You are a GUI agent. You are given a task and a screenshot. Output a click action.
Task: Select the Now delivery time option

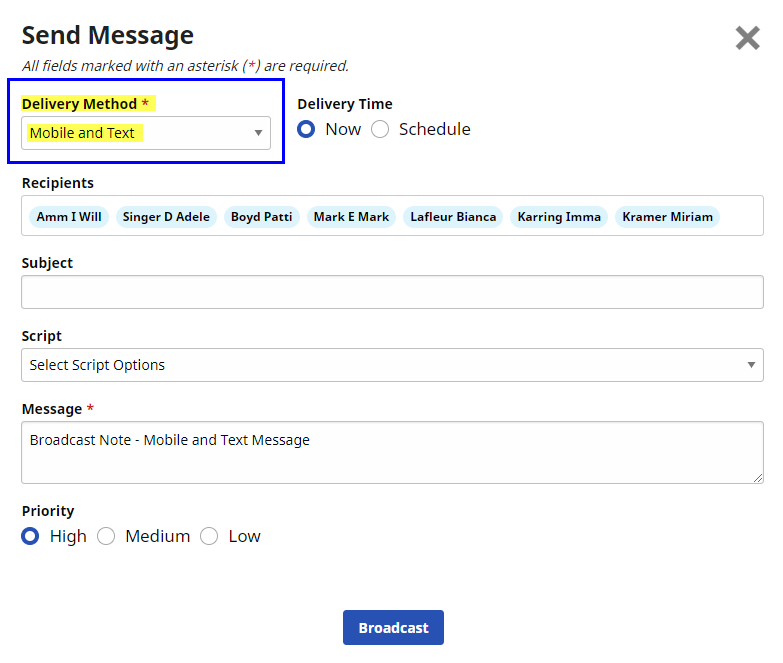(307, 129)
